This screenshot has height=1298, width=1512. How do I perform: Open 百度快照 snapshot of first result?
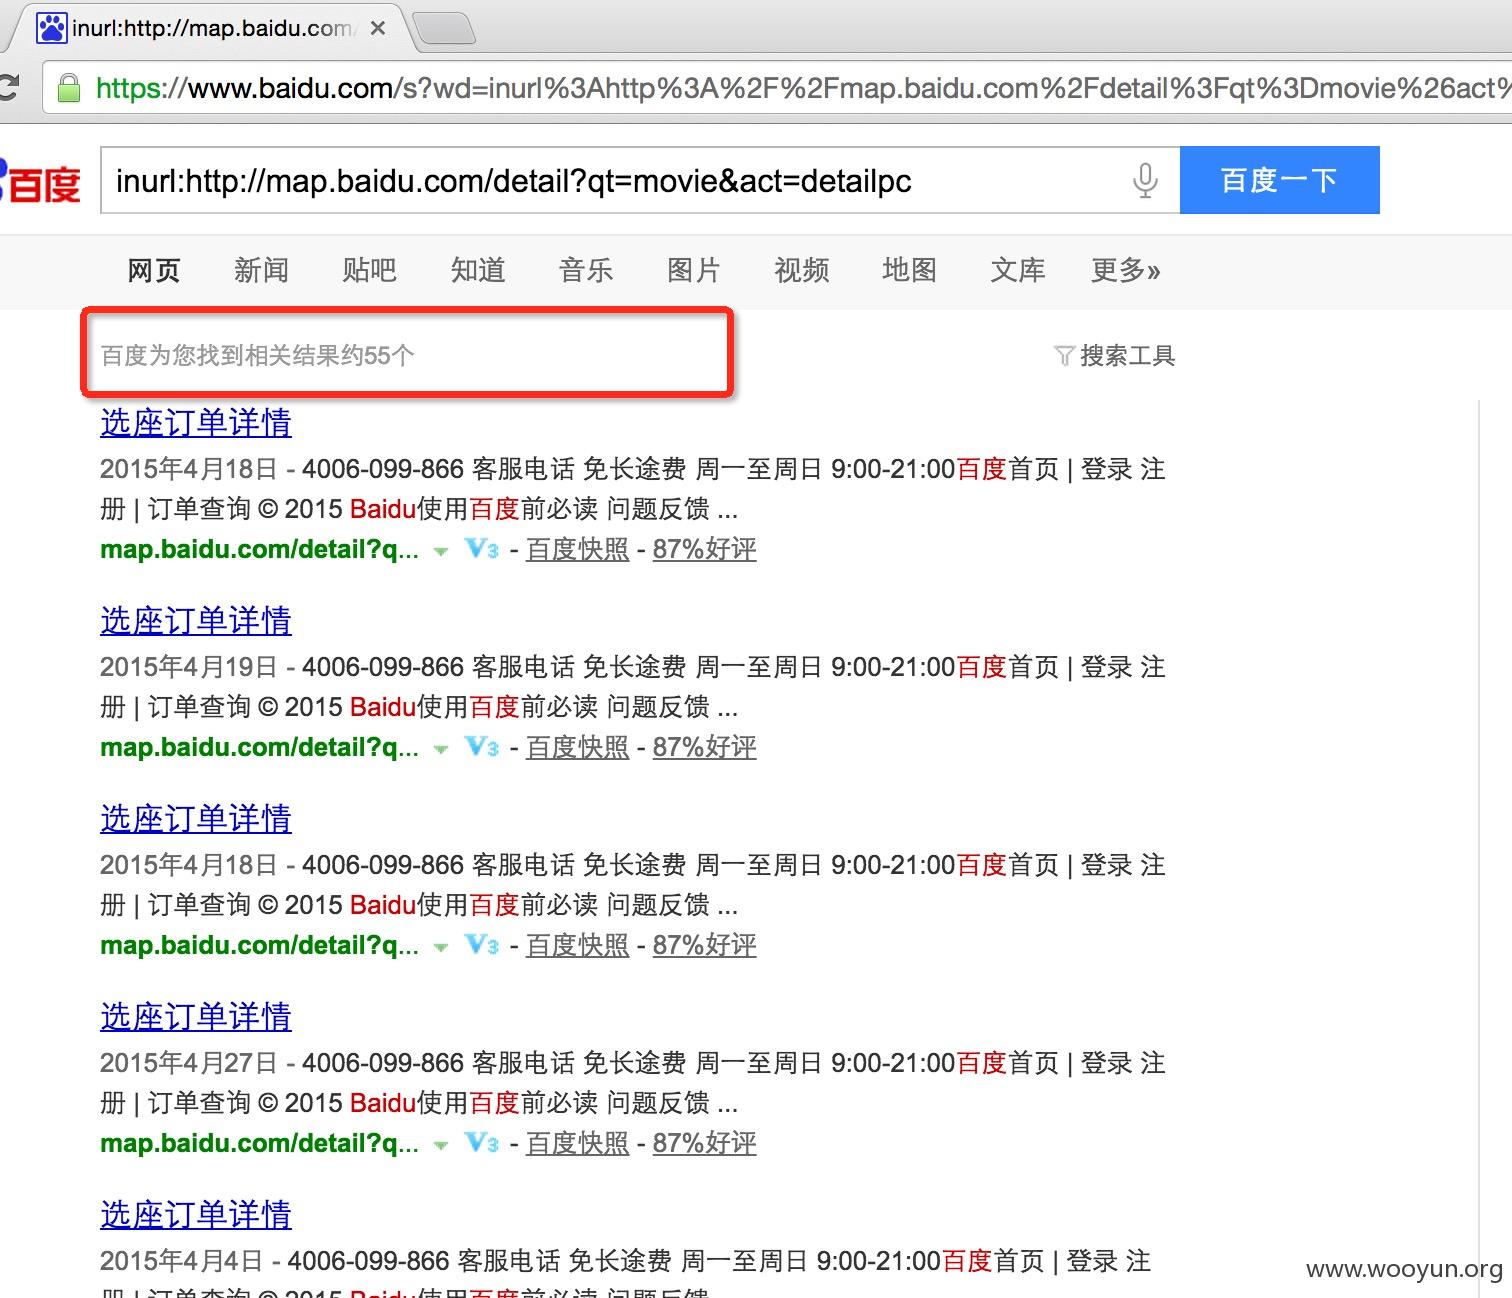[578, 549]
